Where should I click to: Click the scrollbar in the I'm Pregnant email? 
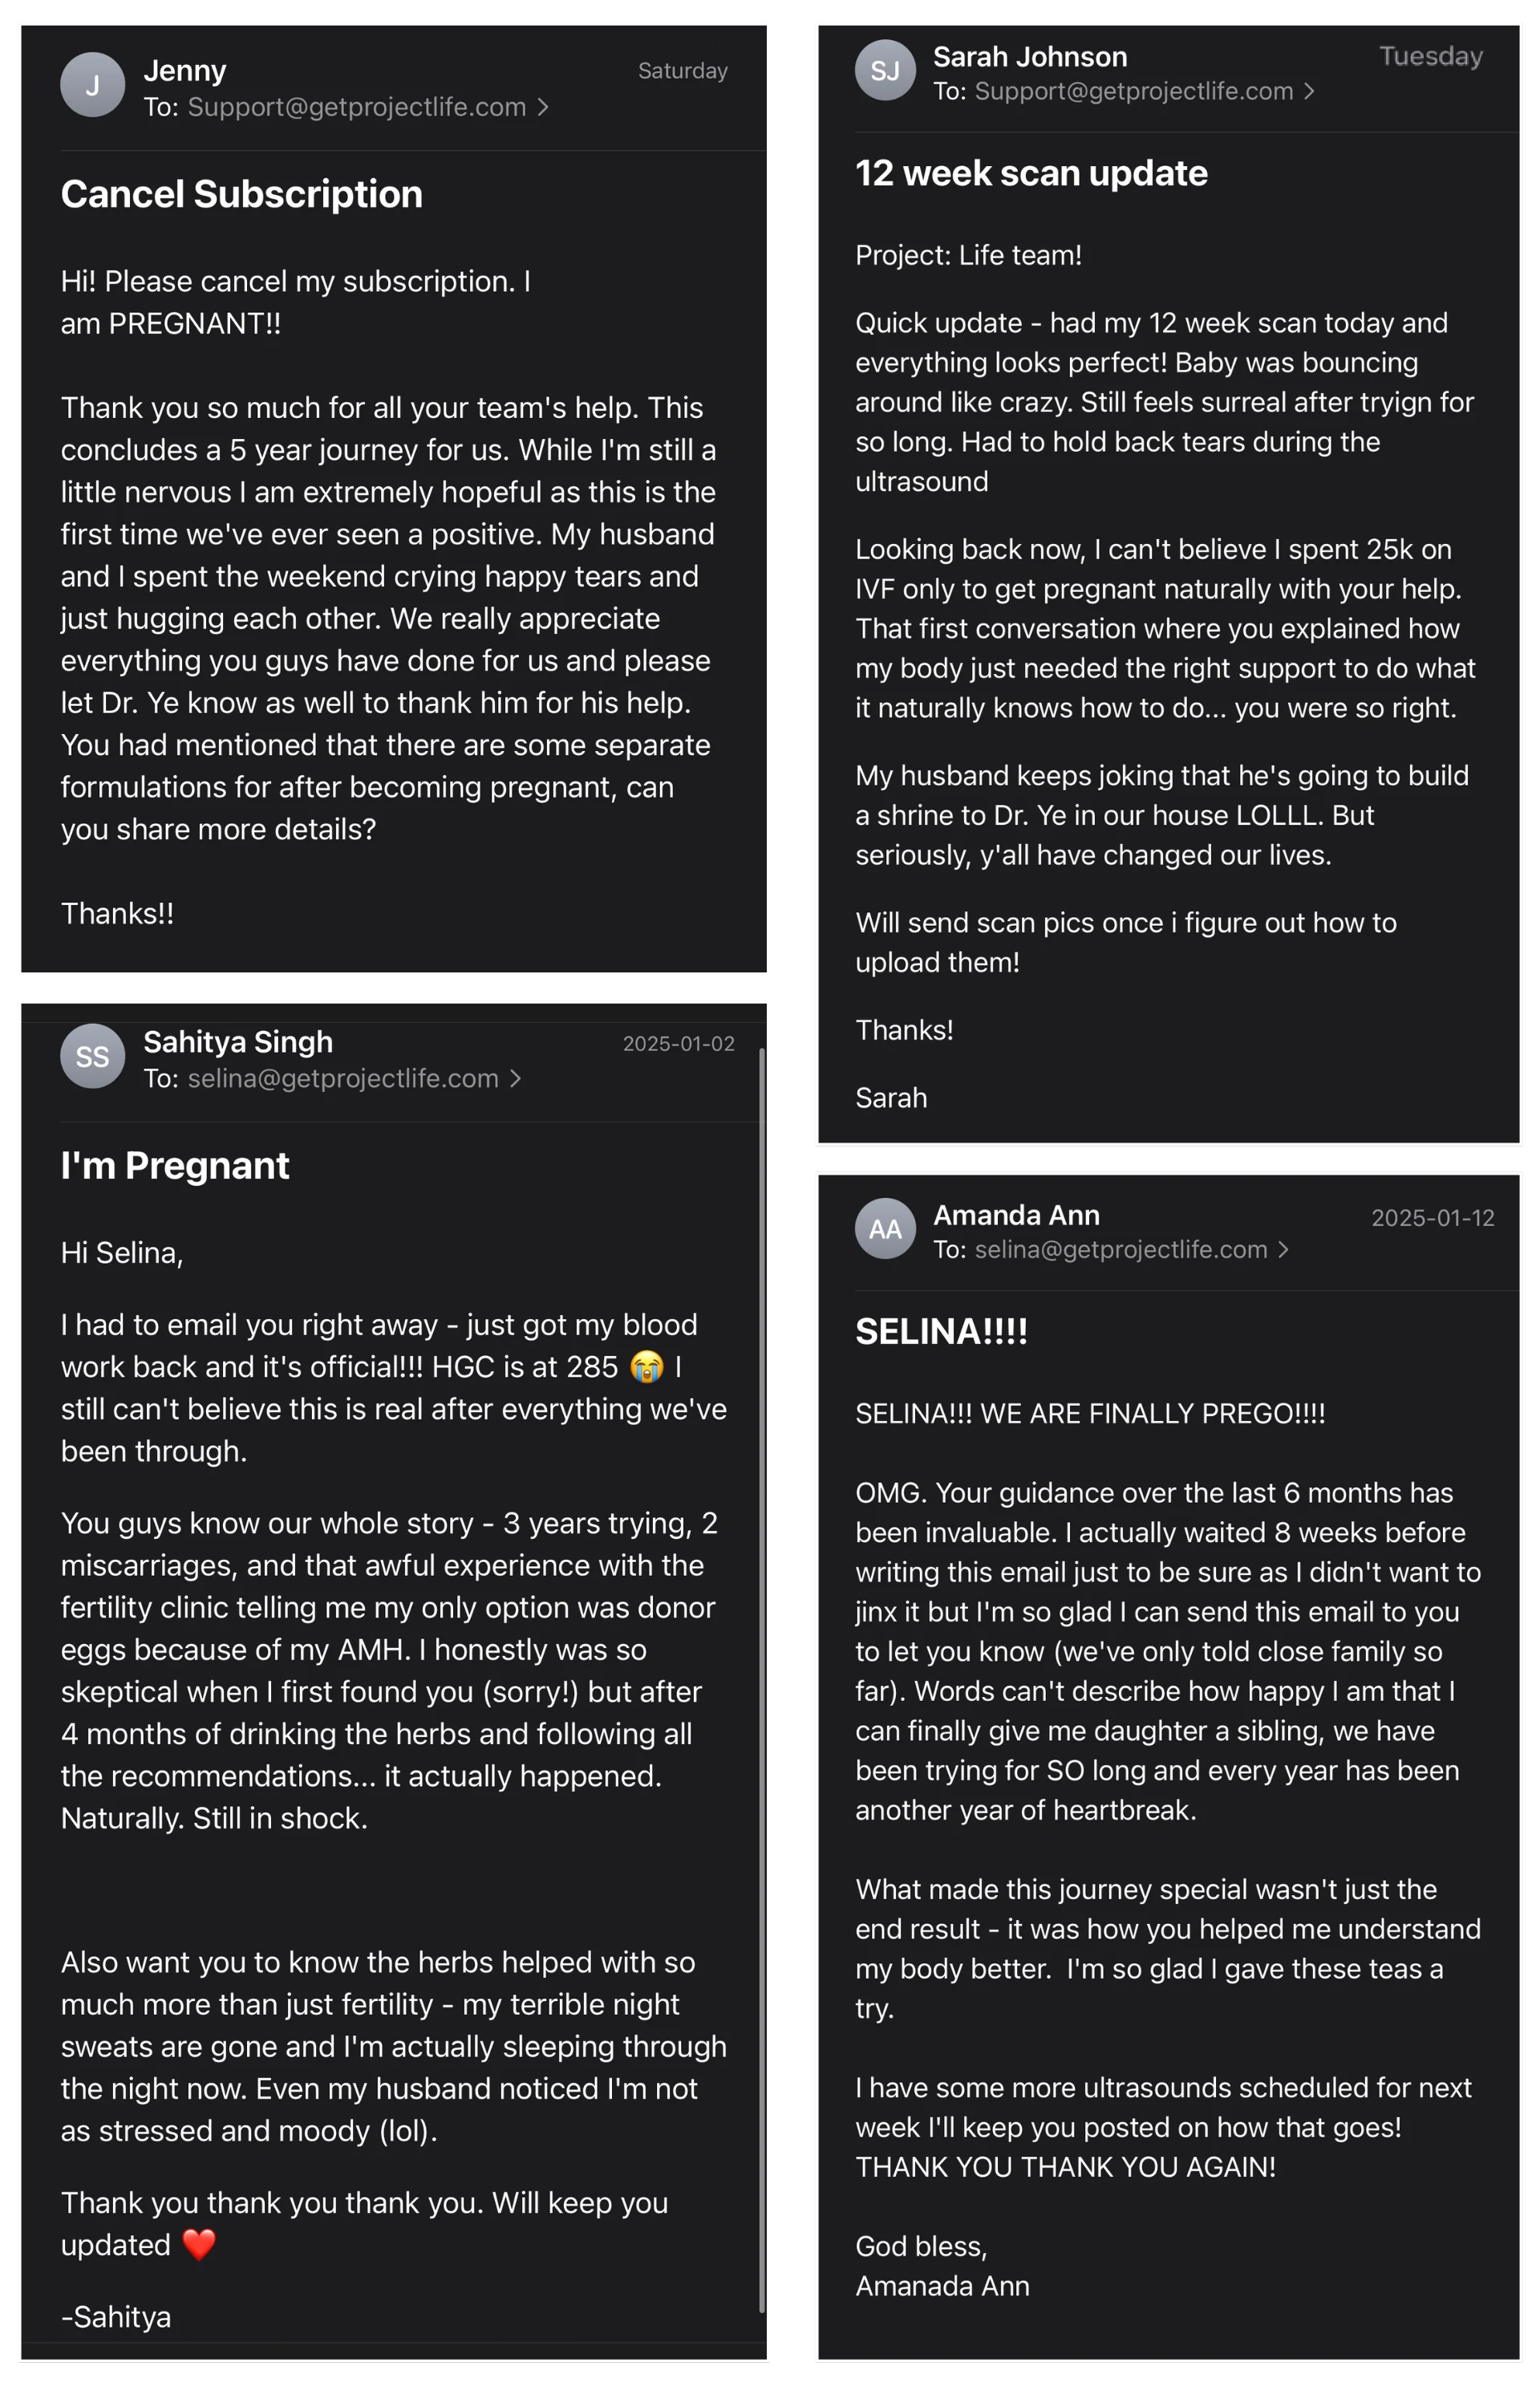pos(762,1680)
